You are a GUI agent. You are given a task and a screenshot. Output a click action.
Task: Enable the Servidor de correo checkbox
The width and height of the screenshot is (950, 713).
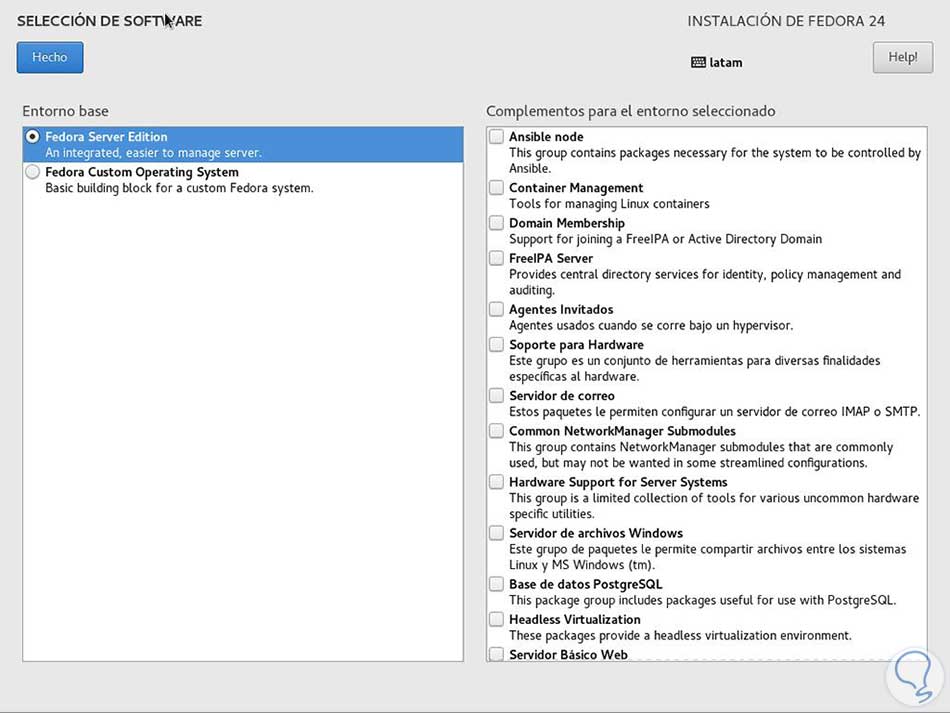[496, 396]
